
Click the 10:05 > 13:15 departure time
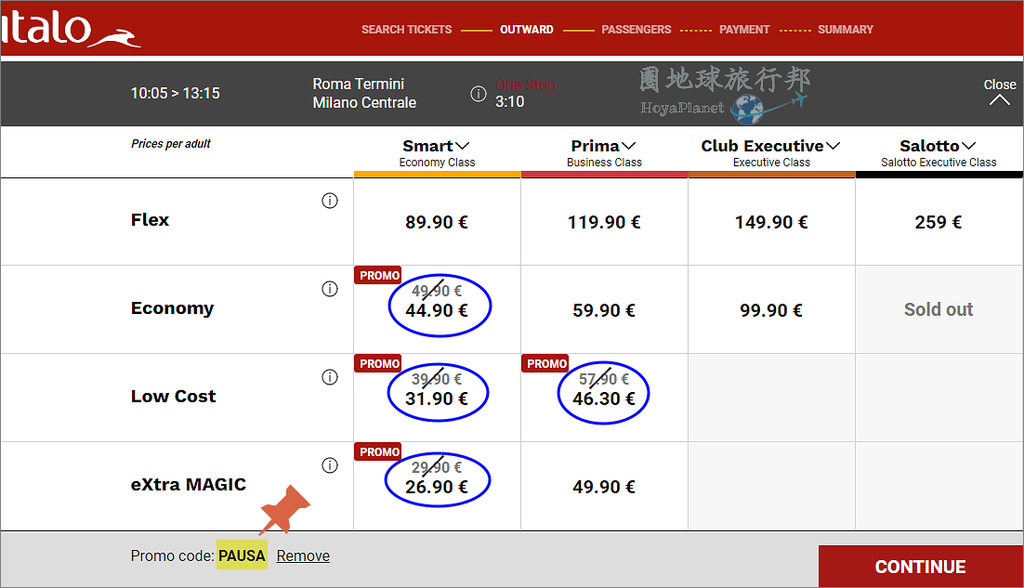click(175, 93)
